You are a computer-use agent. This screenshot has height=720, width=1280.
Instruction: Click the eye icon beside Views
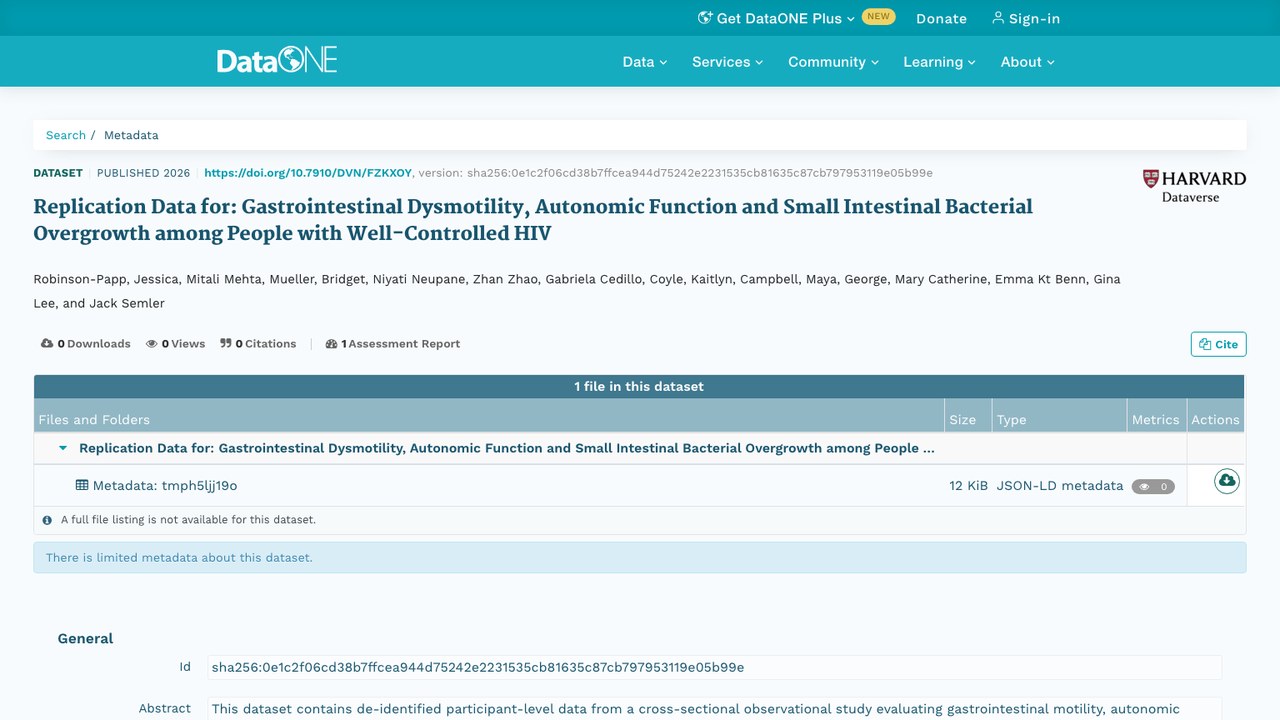(x=152, y=344)
